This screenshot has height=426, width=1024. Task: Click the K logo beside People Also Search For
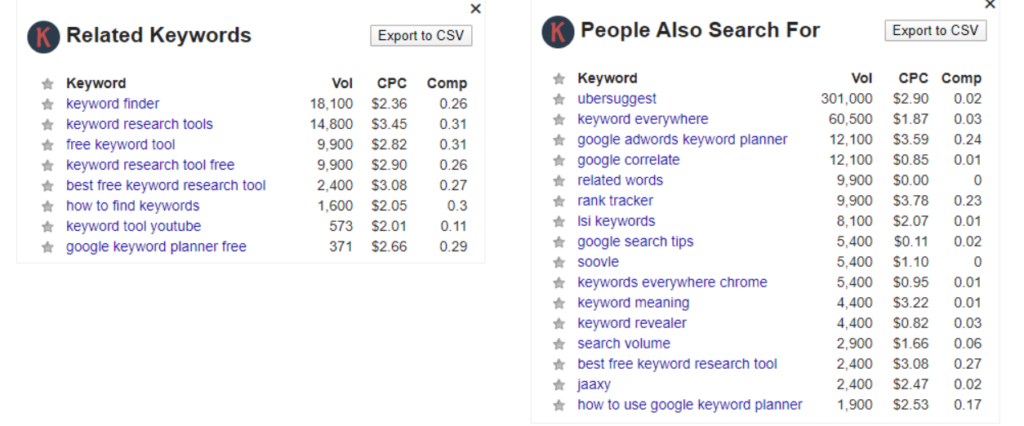(558, 32)
